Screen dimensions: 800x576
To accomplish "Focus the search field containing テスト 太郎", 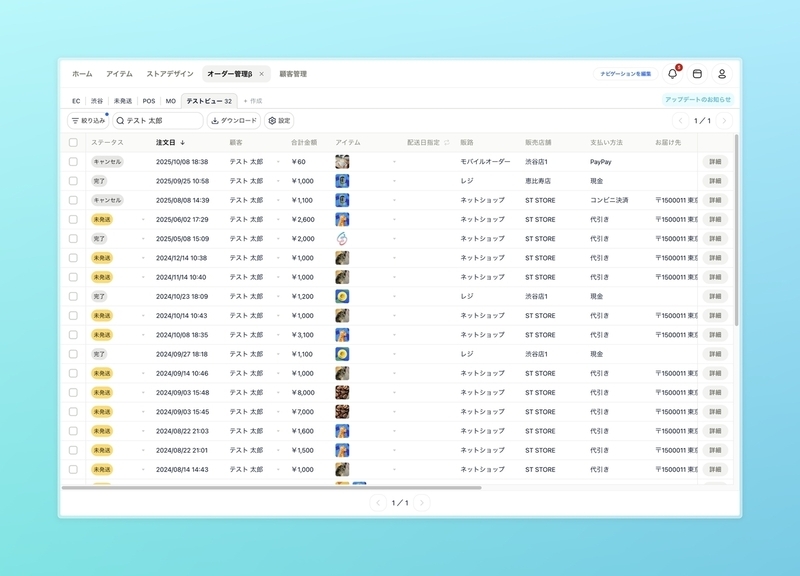I will tap(158, 121).
